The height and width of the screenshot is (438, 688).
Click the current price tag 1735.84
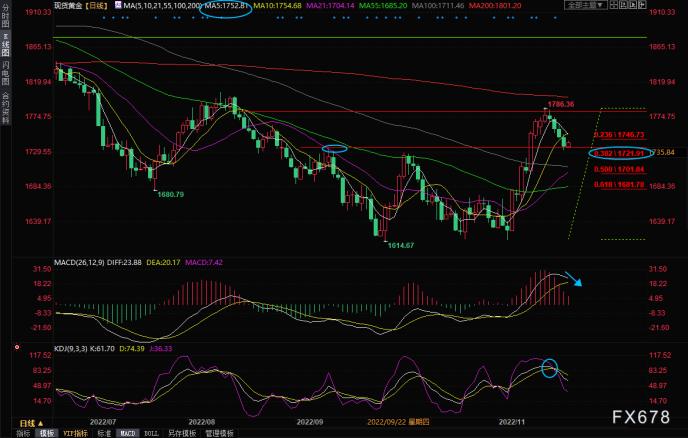[663, 152]
